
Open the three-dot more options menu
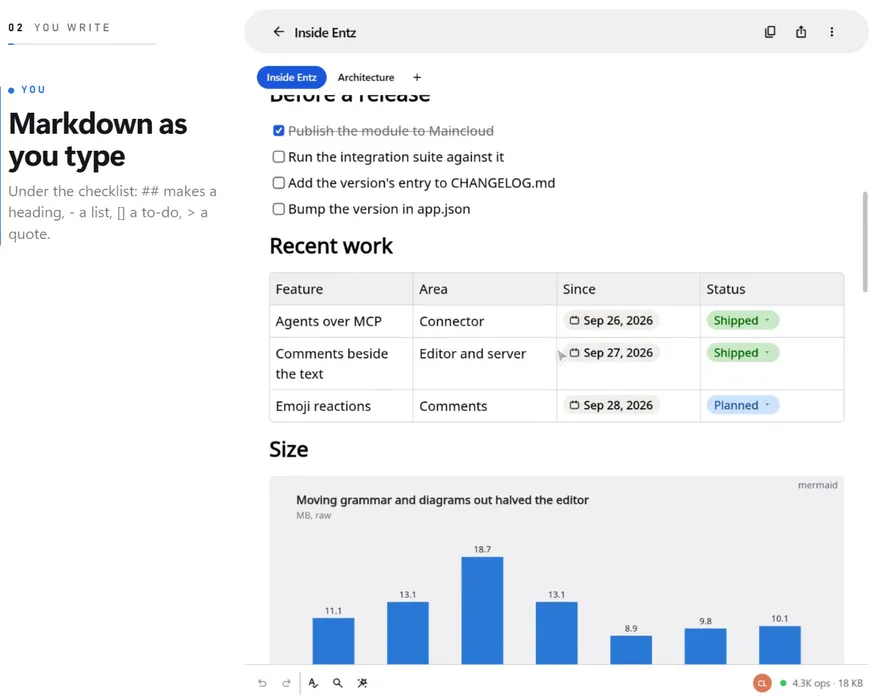point(832,32)
